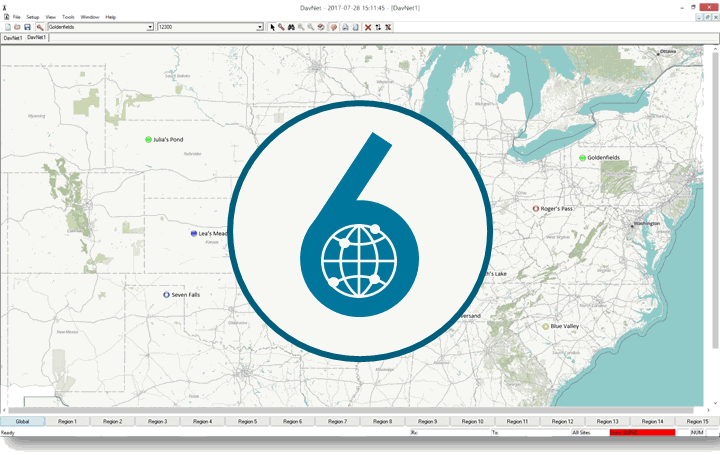Click the red user status indicator

click(642, 433)
